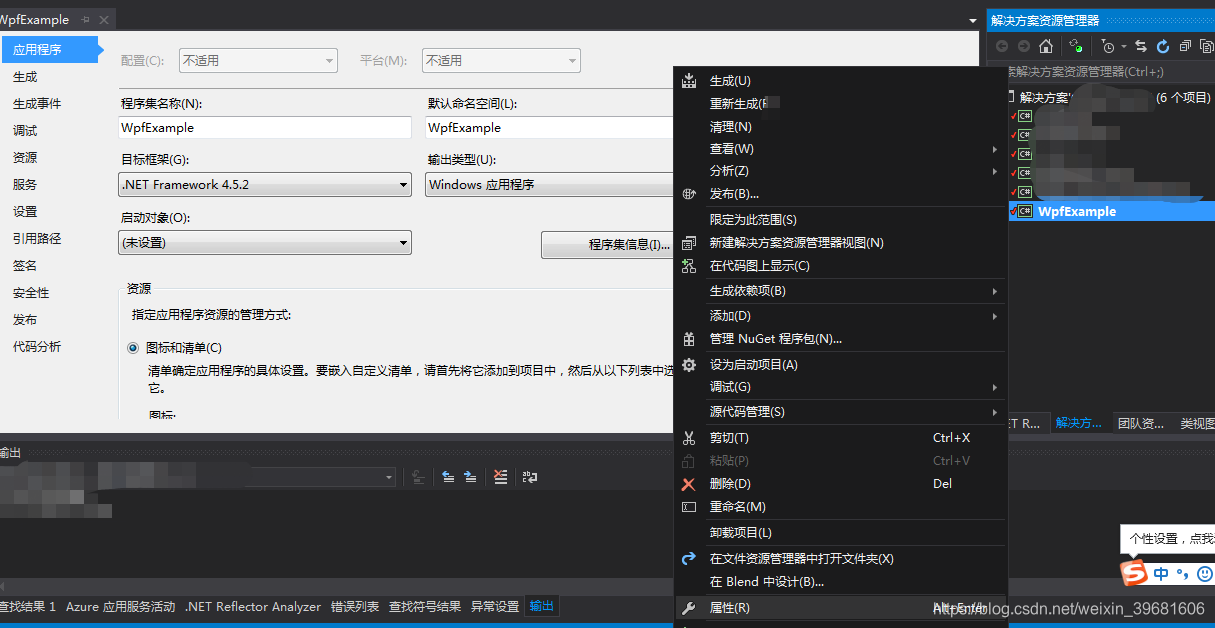Open the 输出类型 Windows 应用程序 dropdown

[551, 185]
